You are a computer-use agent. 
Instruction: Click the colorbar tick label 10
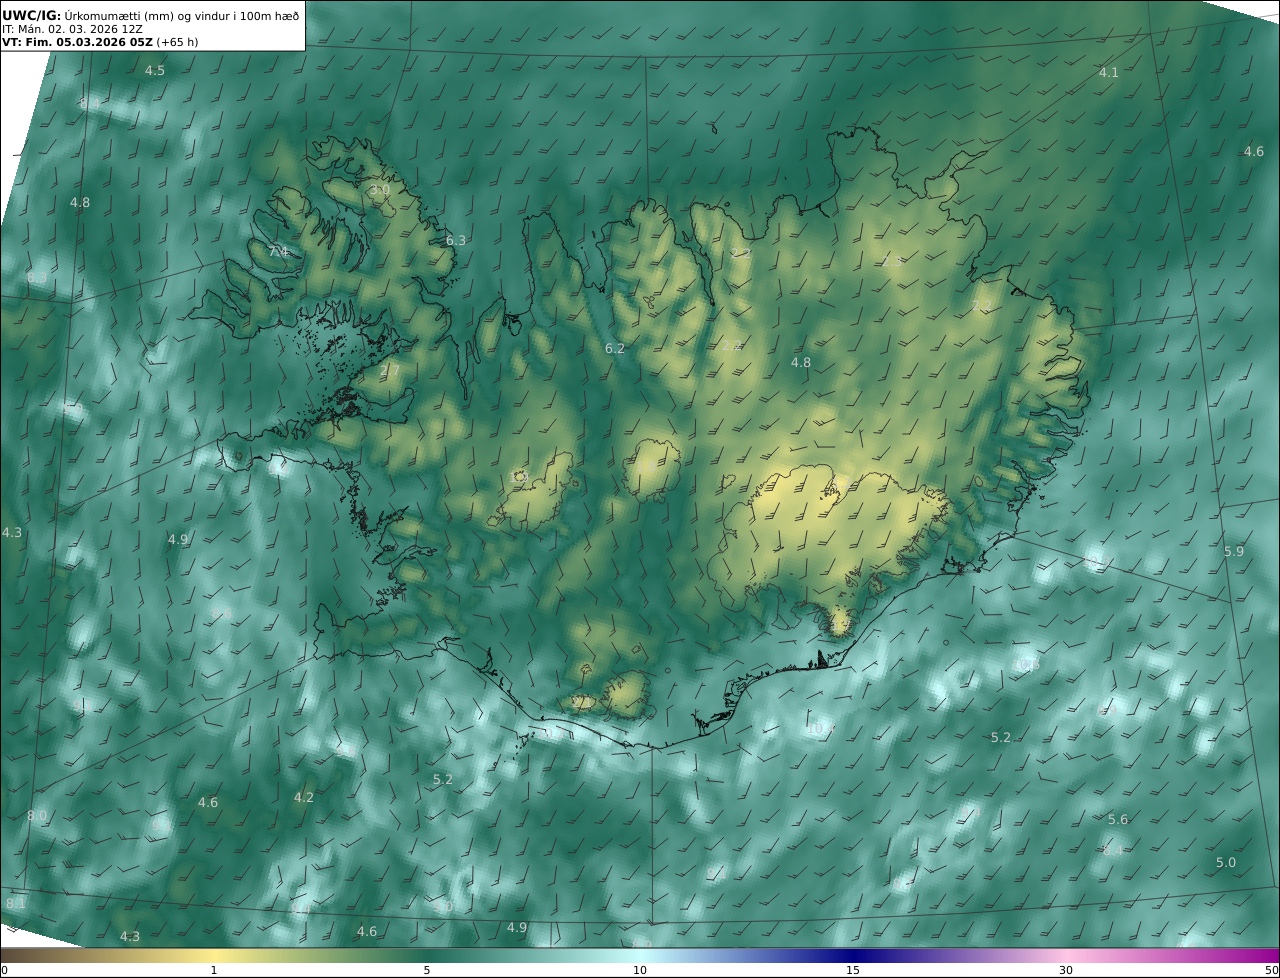(640, 970)
